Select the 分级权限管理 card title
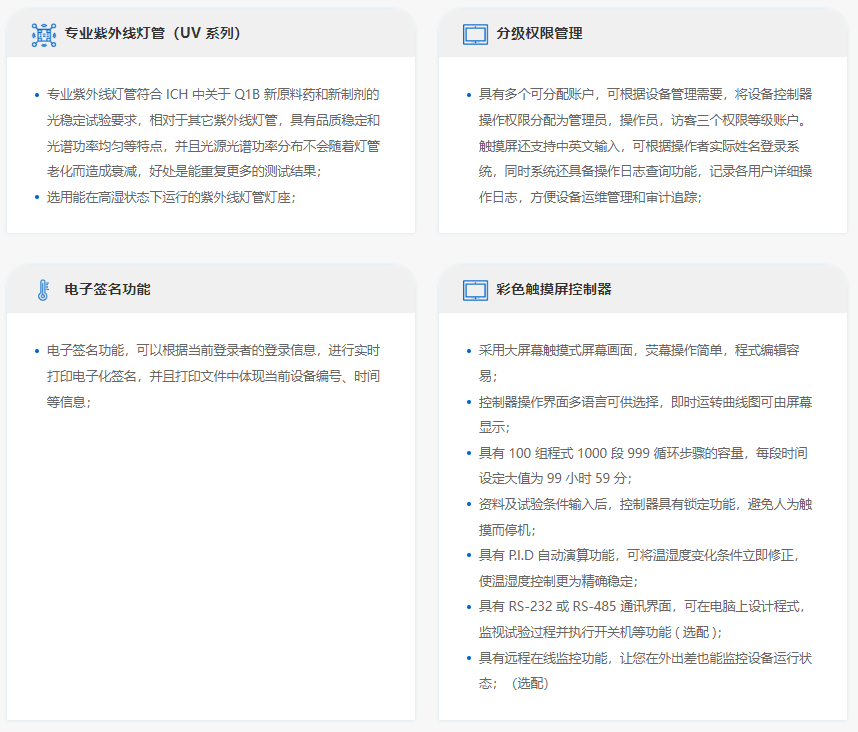The image size is (858, 732). [x=539, y=33]
